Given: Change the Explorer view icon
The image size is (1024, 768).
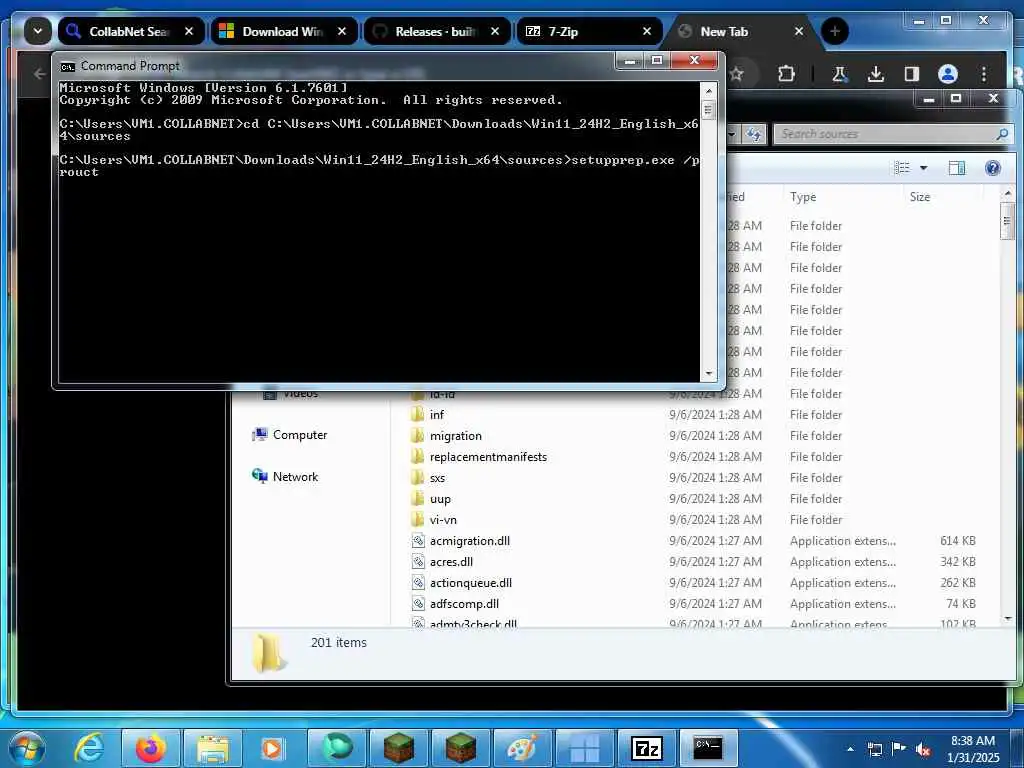Looking at the screenshot, I should click(x=902, y=168).
